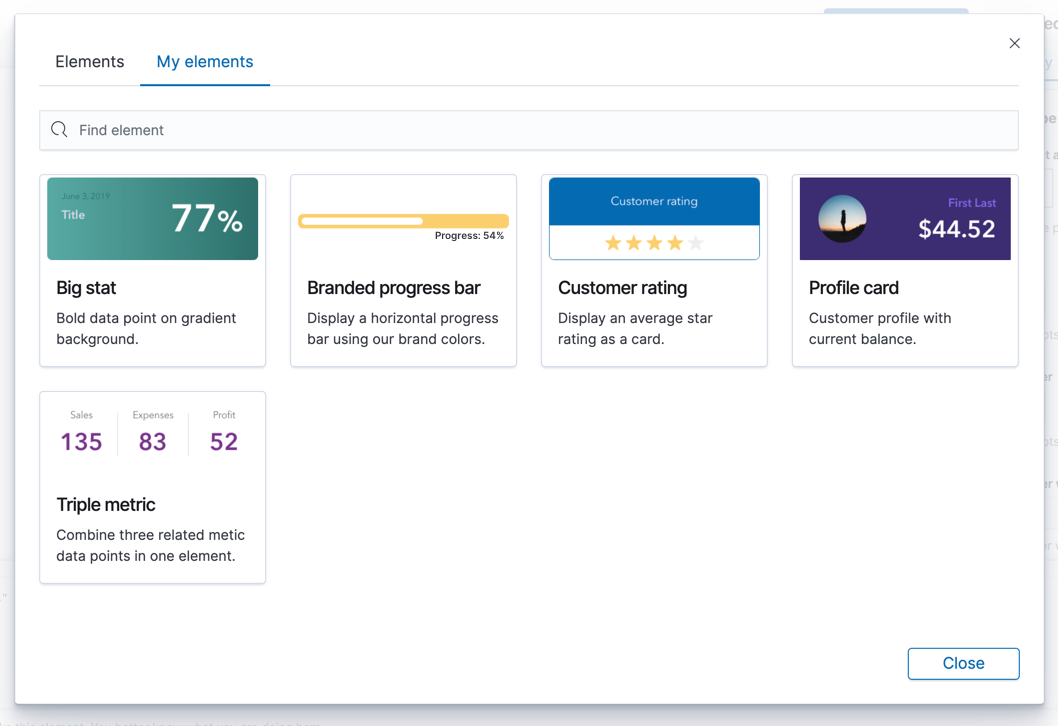Image resolution: width=1058 pixels, height=726 pixels.
Task: Click the yellow progress bar preview
Action: click(x=403, y=221)
